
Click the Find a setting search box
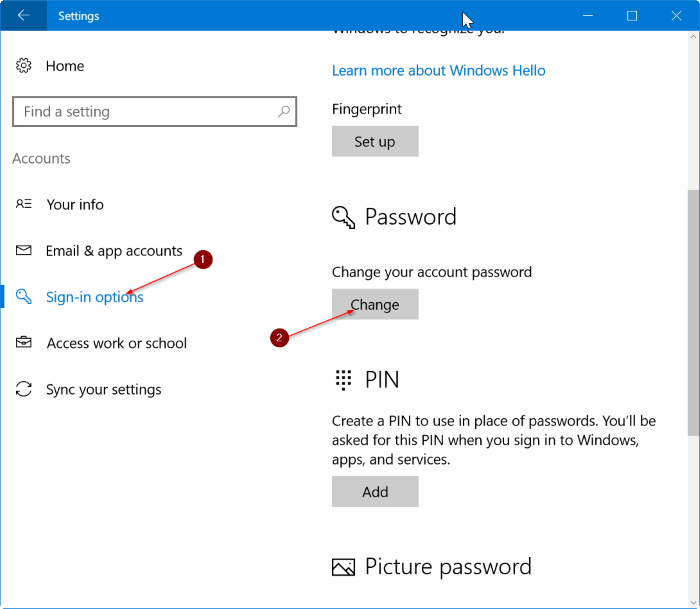(154, 112)
